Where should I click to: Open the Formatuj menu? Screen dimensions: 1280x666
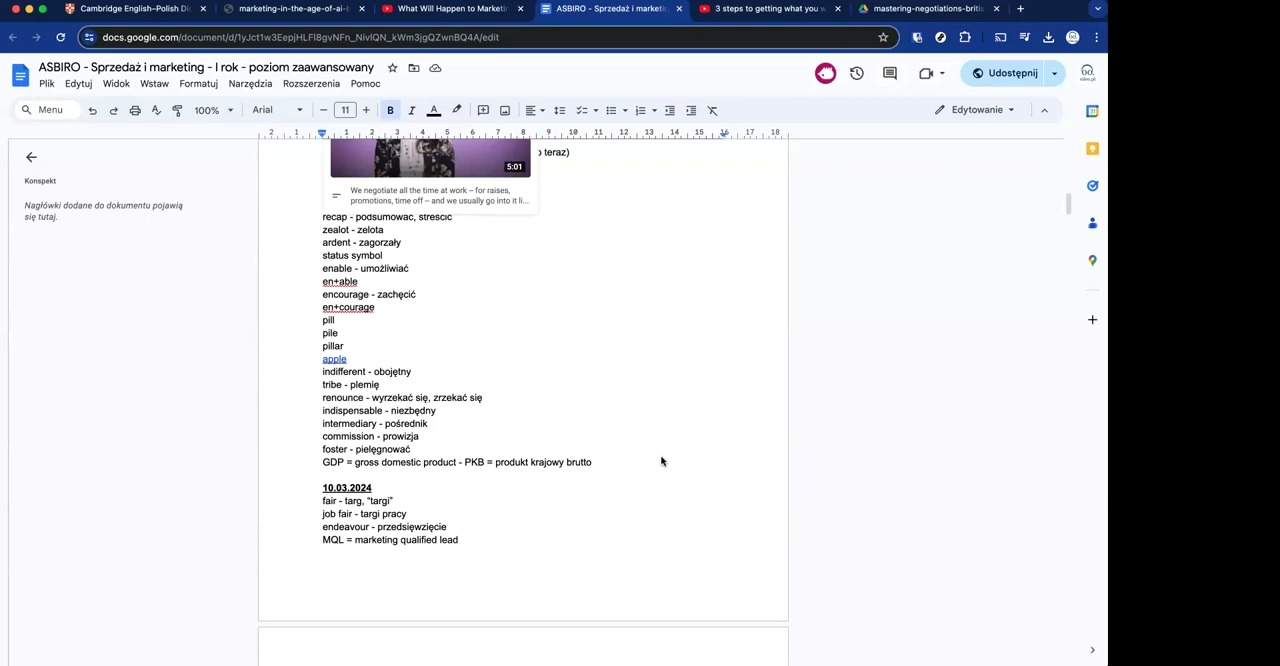click(x=198, y=84)
